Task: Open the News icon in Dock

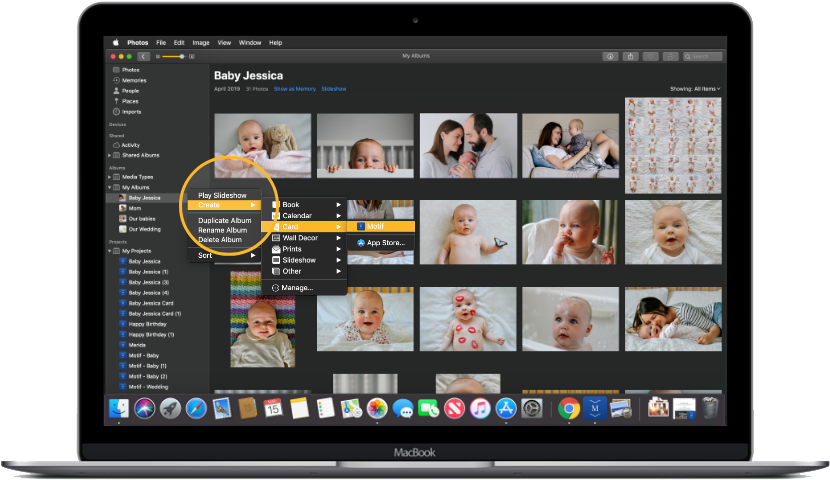Action: click(454, 409)
